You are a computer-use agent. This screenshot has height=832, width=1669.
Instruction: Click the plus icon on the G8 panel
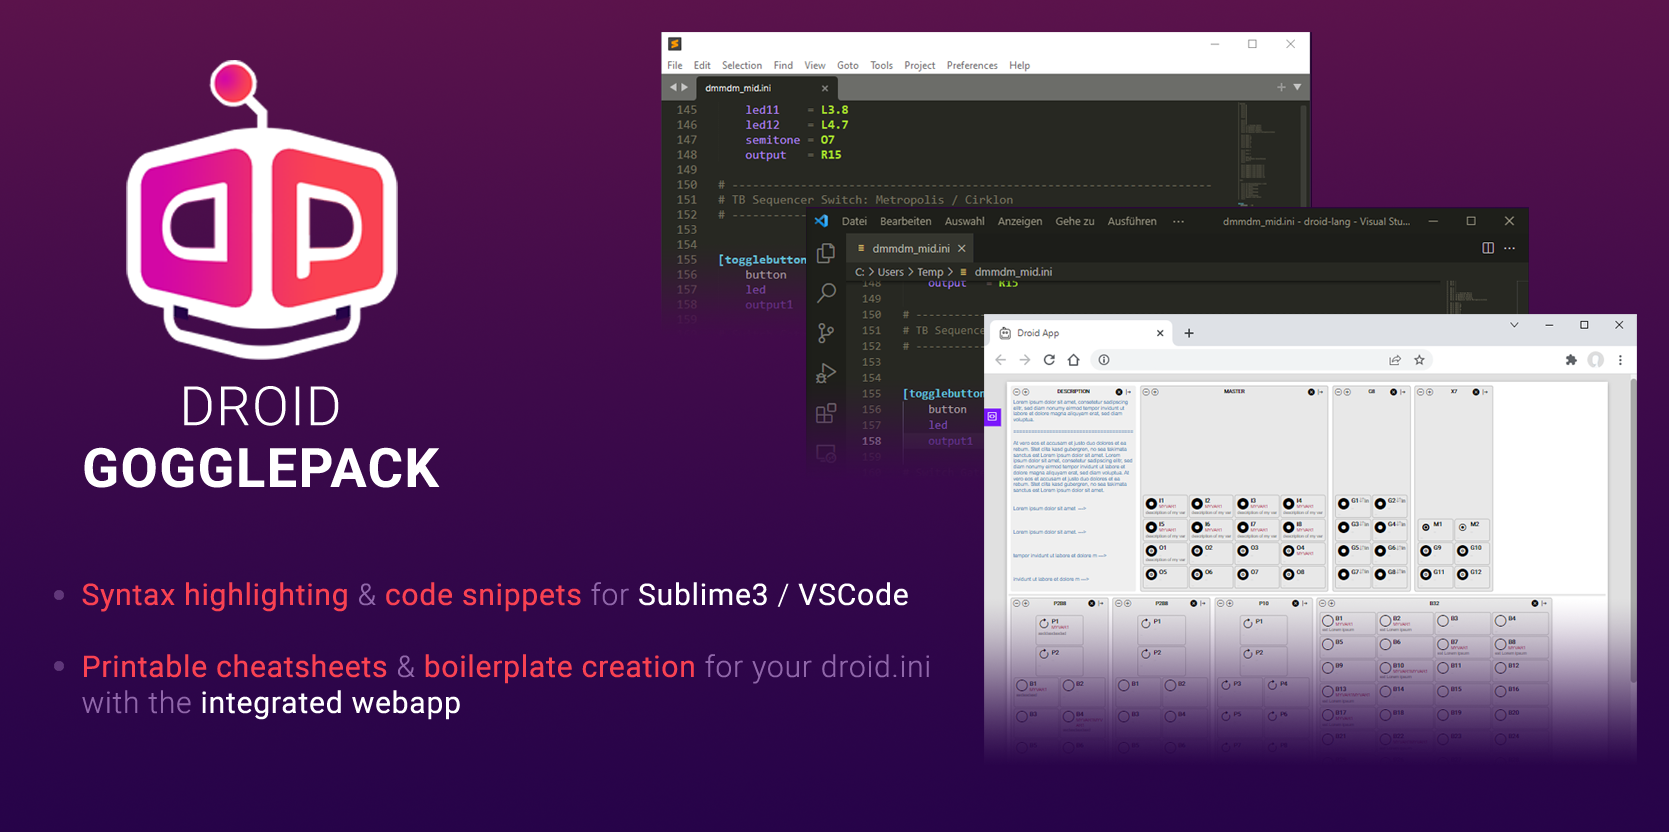1347,392
